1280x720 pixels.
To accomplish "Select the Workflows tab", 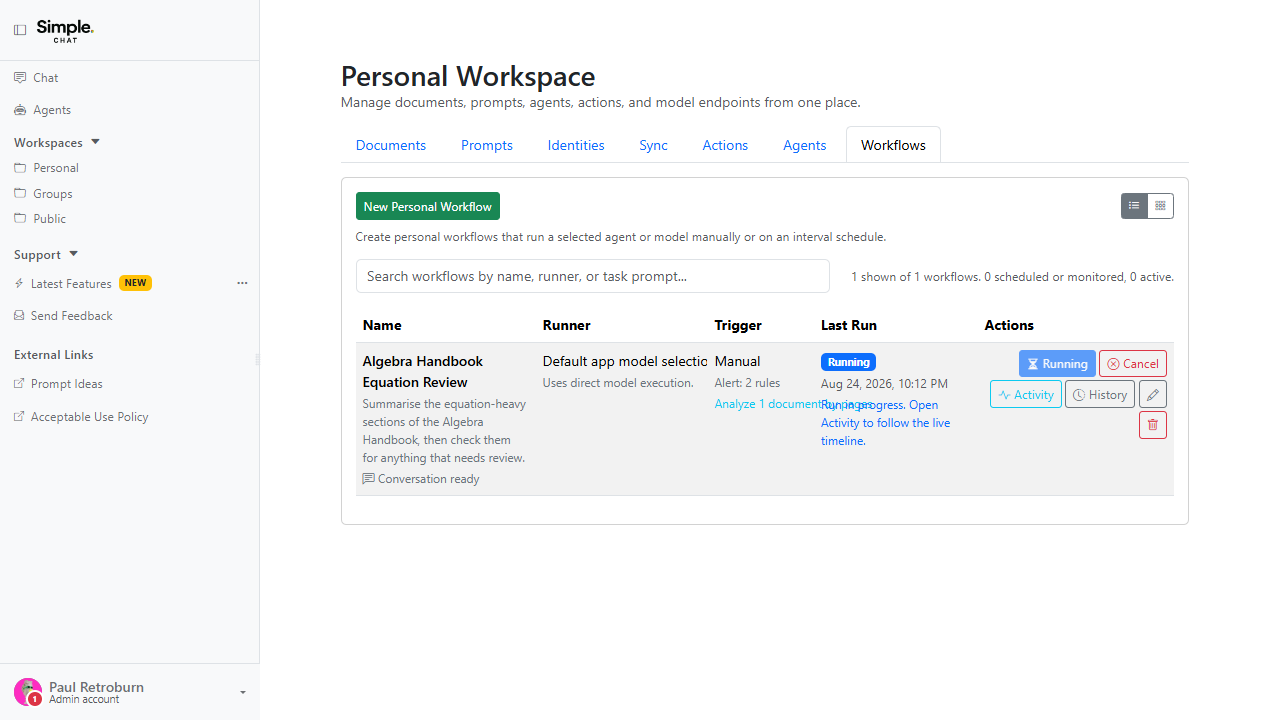I will (893, 145).
